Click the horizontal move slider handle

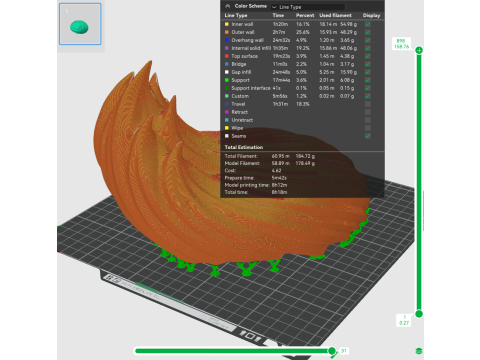click(332, 351)
